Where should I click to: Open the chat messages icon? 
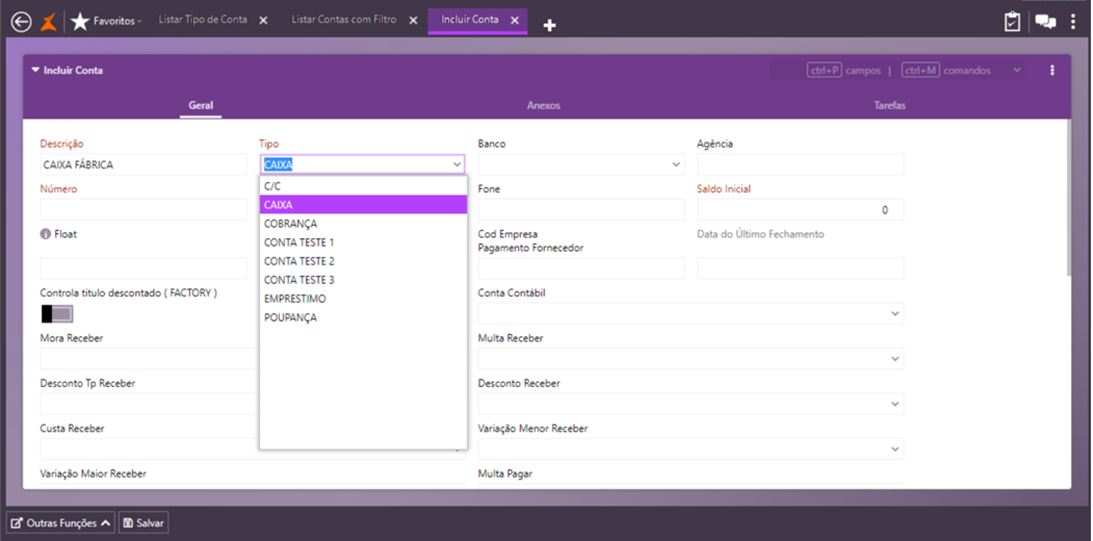pos(1045,21)
